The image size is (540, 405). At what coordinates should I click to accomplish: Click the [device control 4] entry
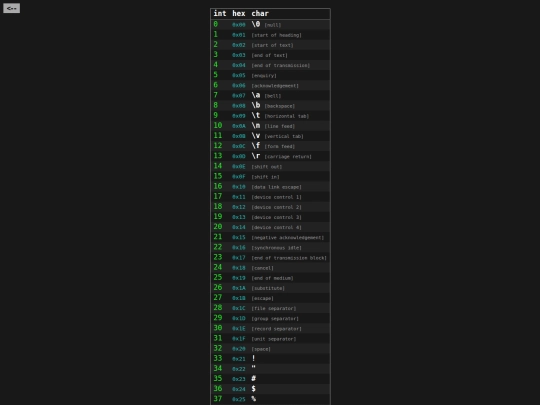pos(277,227)
